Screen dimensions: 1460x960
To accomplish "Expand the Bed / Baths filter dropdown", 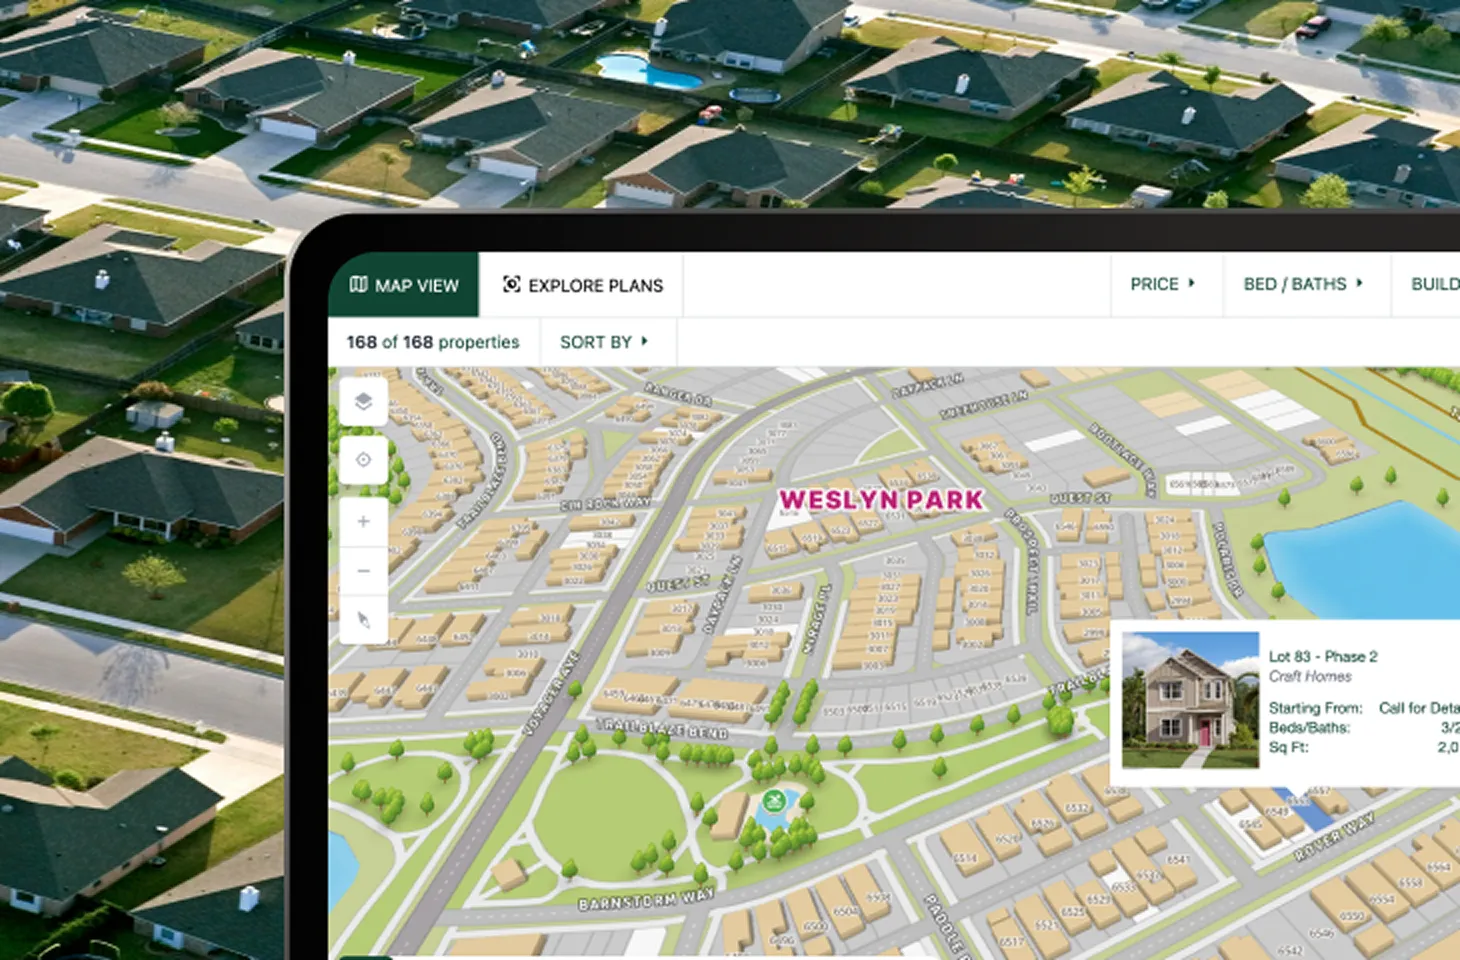I will coord(1303,284).
